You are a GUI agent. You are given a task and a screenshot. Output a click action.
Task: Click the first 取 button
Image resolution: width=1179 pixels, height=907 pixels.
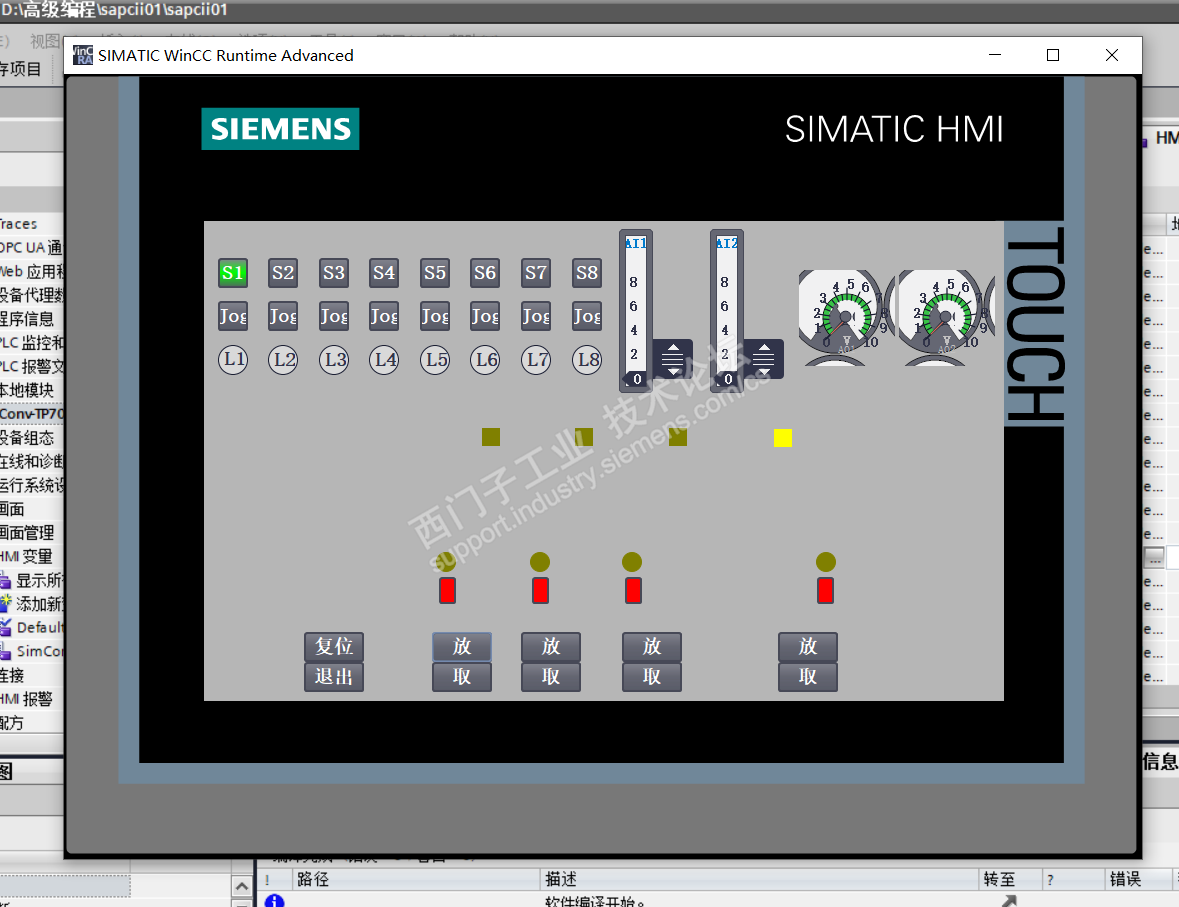pyautogui.click(x=462, y=677)
